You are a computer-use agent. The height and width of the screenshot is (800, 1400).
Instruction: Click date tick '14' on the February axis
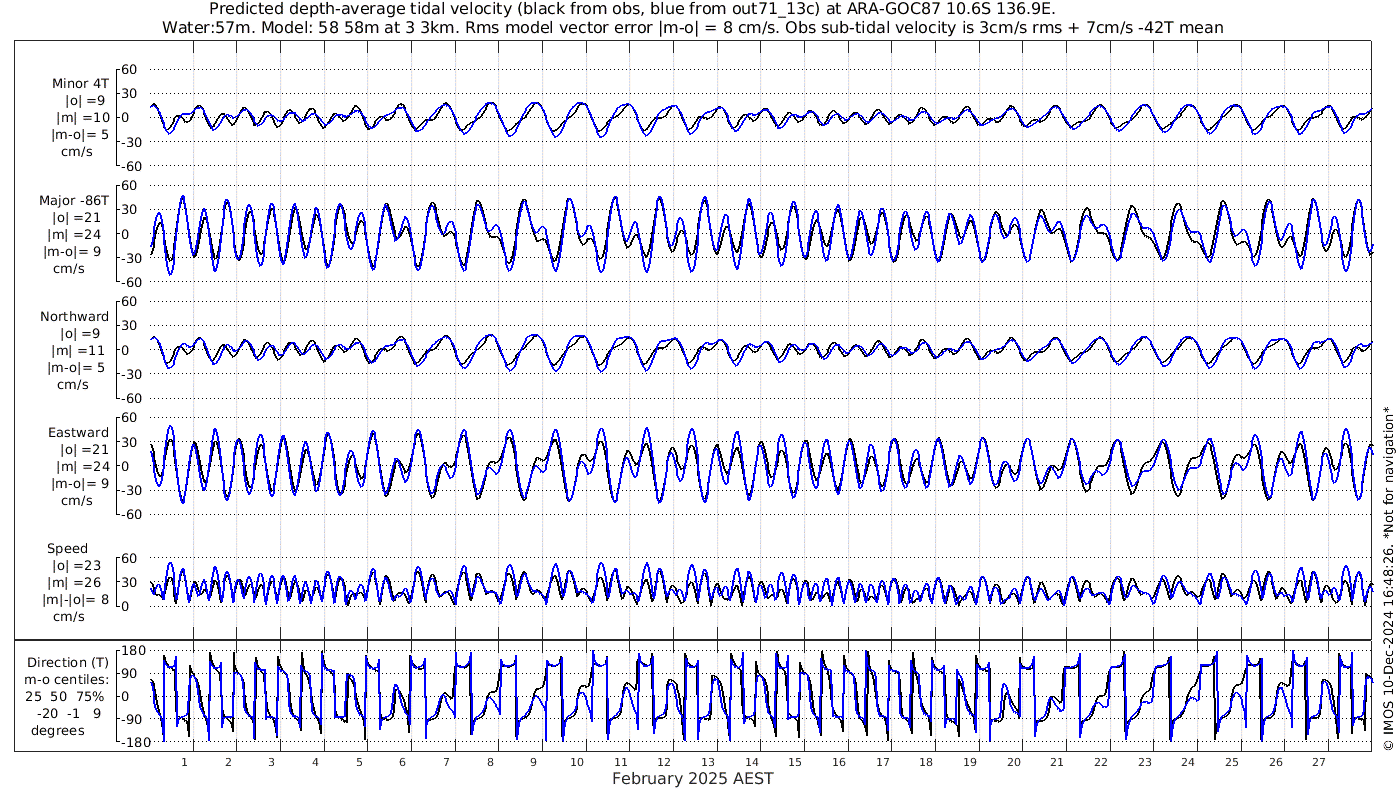(751, 761)
